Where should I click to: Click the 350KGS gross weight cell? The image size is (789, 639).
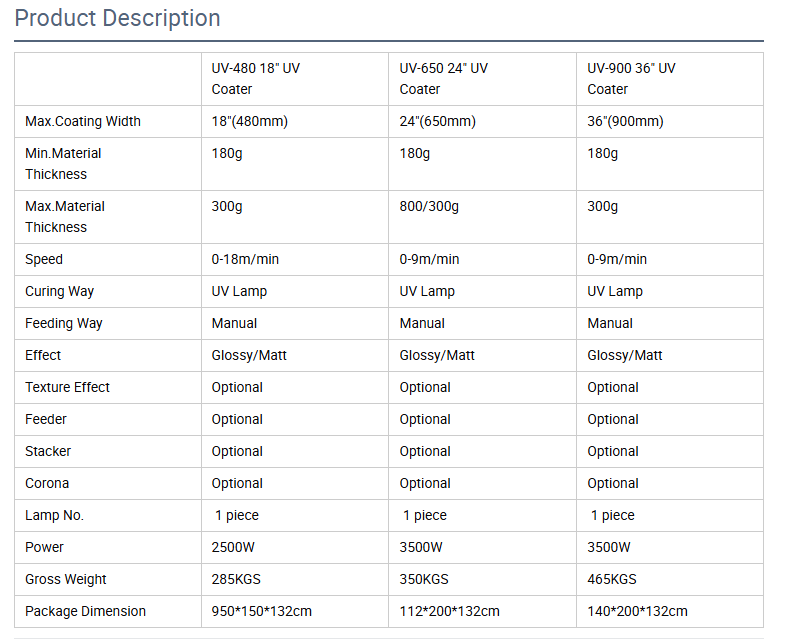[x=424, y=579]
